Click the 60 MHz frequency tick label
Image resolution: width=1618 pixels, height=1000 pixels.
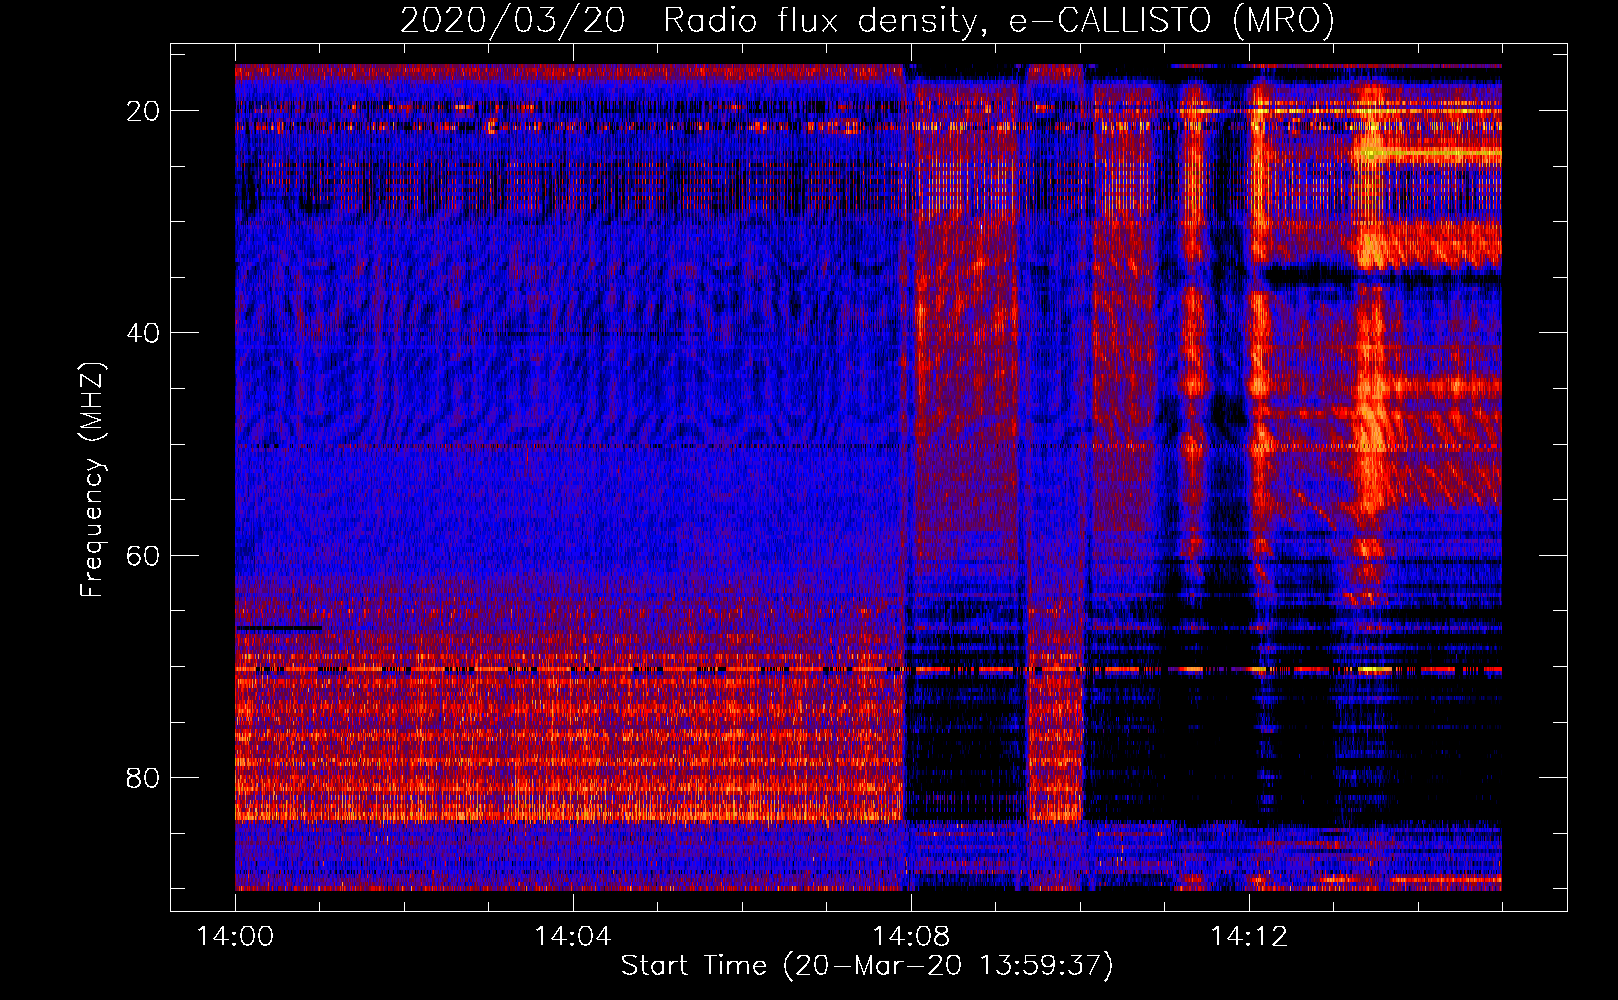coord(144,555)
